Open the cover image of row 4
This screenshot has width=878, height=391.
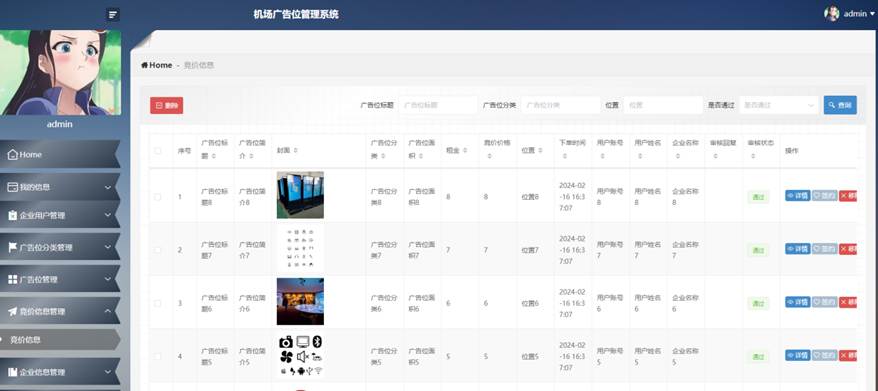tap(300, 355)
